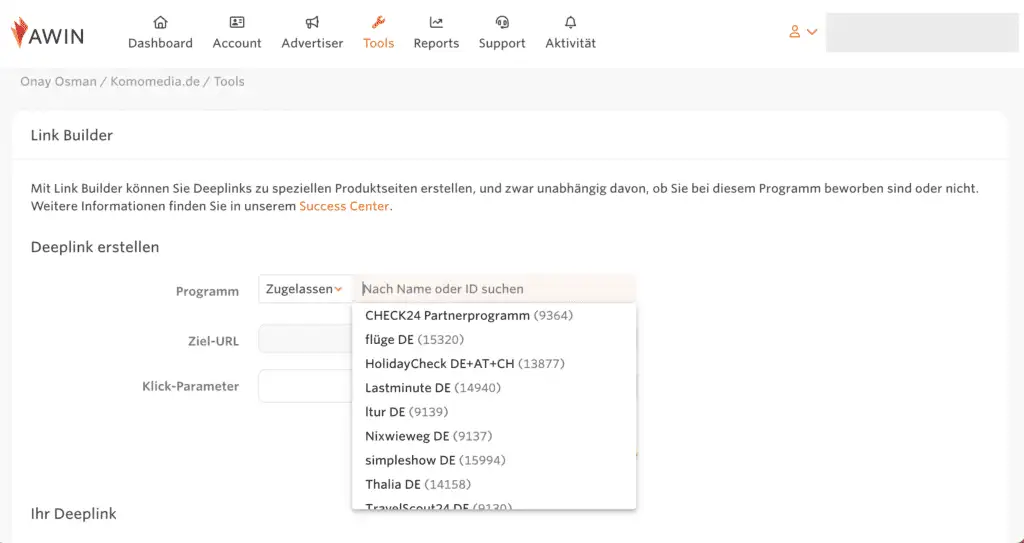Image resolution: width=1024 pixels, height=543 pixels.
Task: Click the Deeplink erstellen heading
Action: coord(95,247)
